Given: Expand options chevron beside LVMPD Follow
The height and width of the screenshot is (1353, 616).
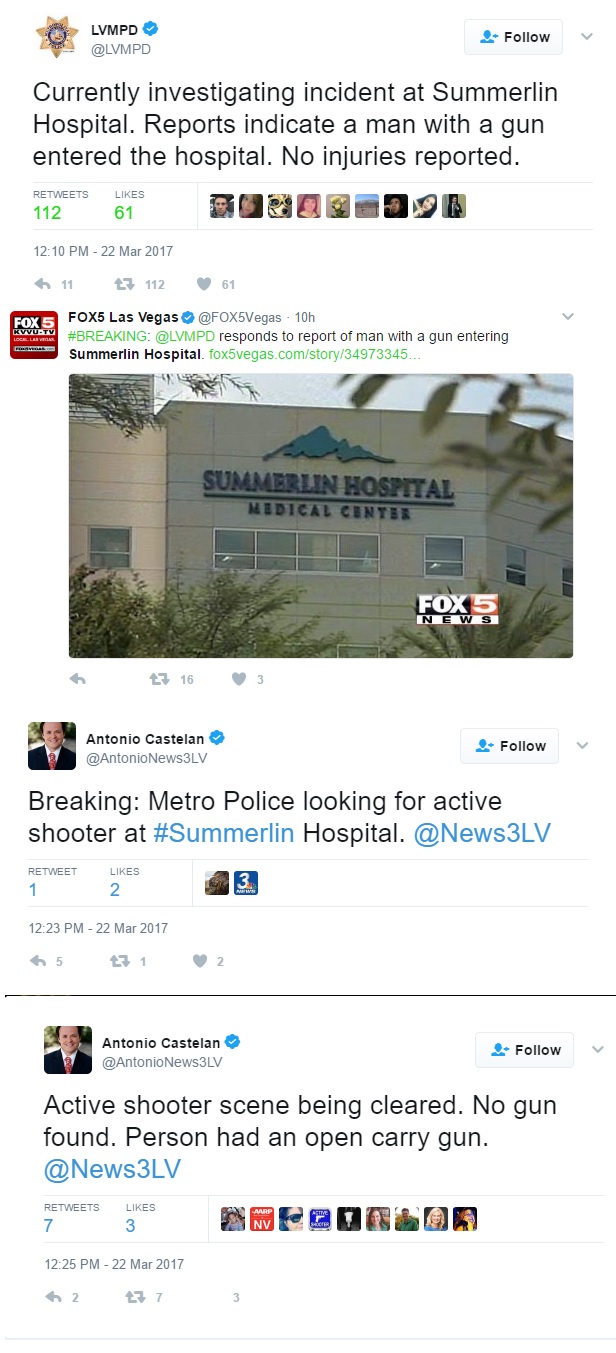Looking at the screenshot, I should click(x=586, y=37).
